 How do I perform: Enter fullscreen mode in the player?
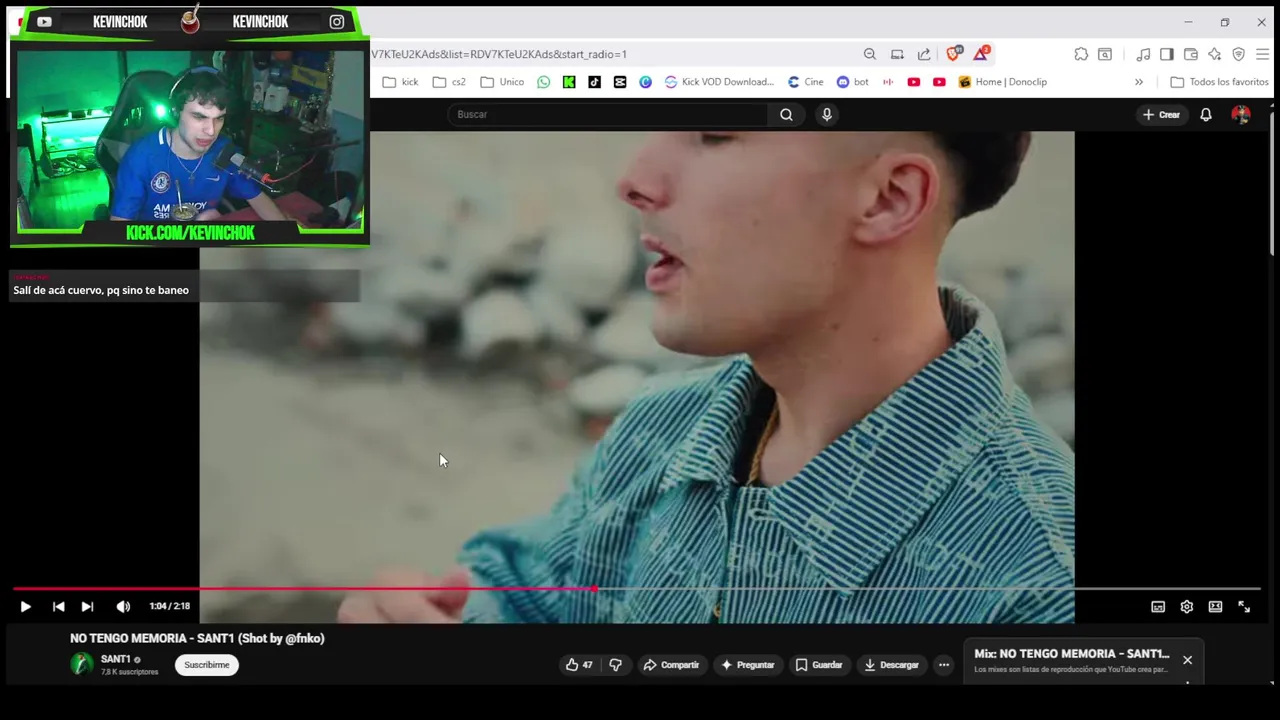[x=1244, y=606]
